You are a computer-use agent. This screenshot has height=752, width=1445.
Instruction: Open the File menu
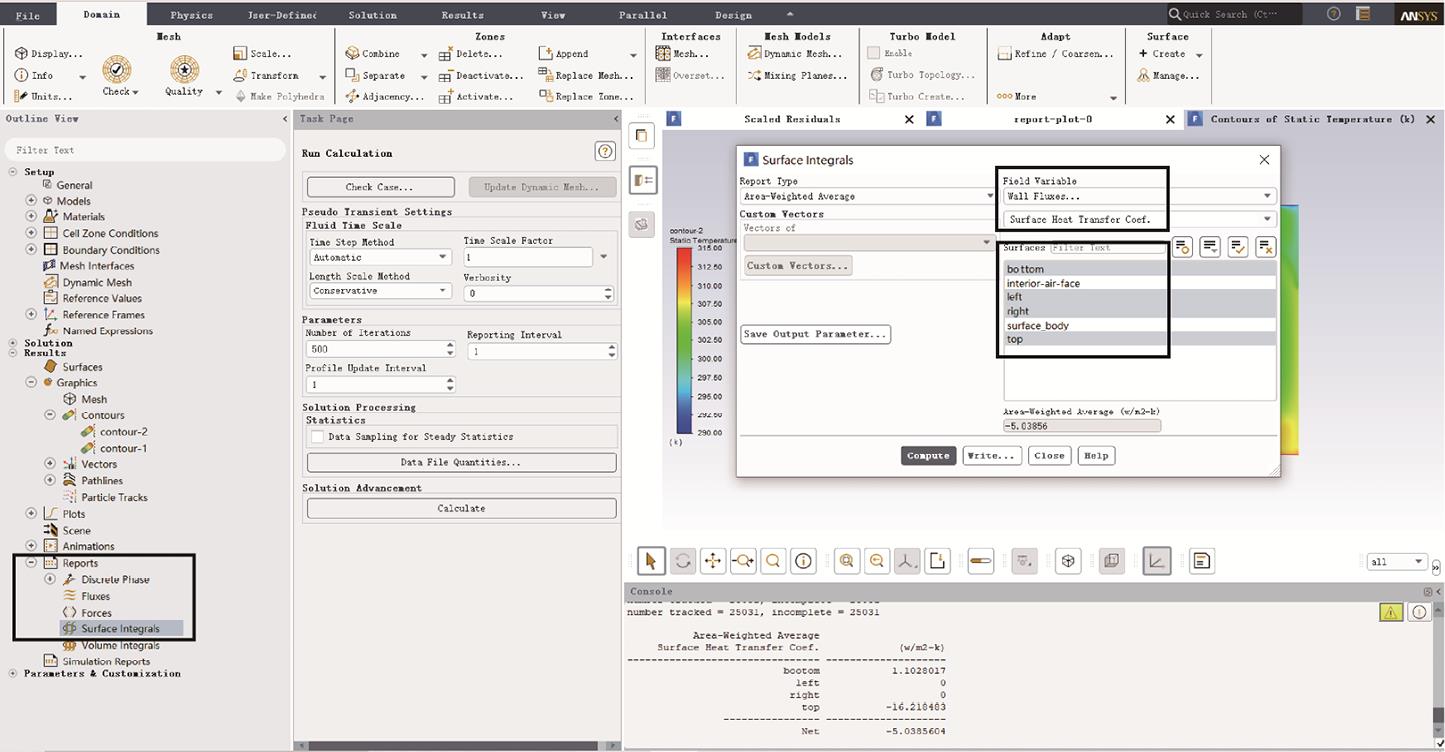(x=28, y=15)
